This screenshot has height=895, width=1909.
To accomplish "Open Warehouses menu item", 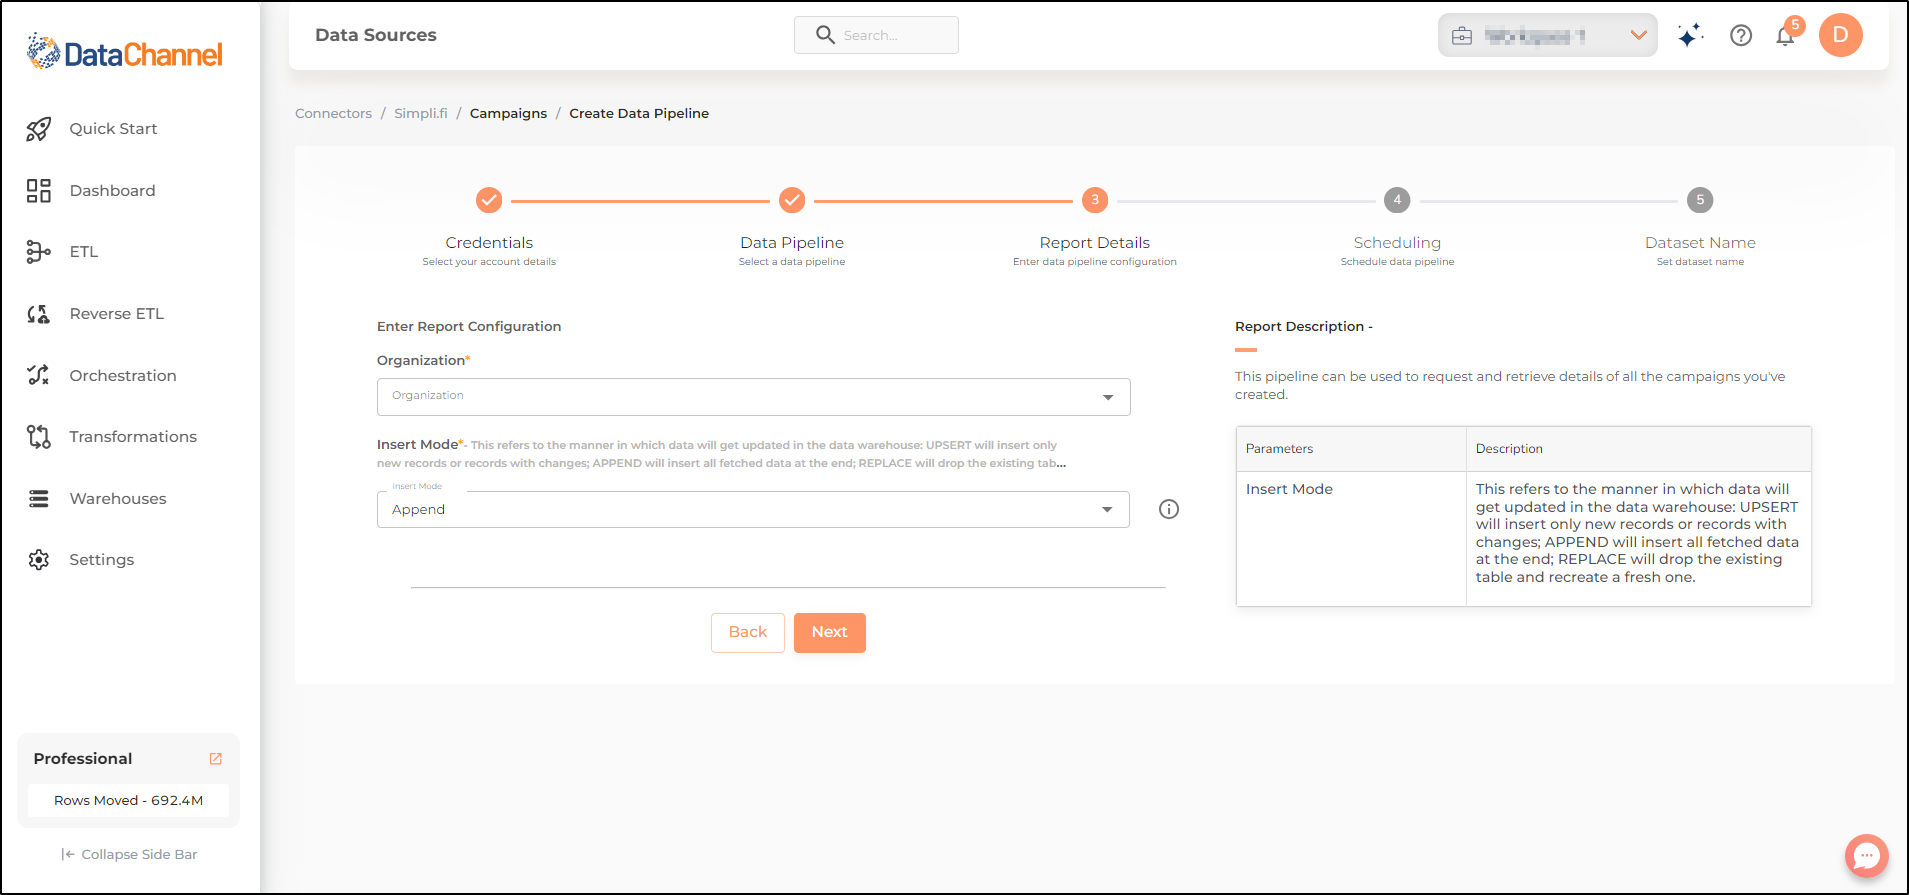I will pos(118,499).
